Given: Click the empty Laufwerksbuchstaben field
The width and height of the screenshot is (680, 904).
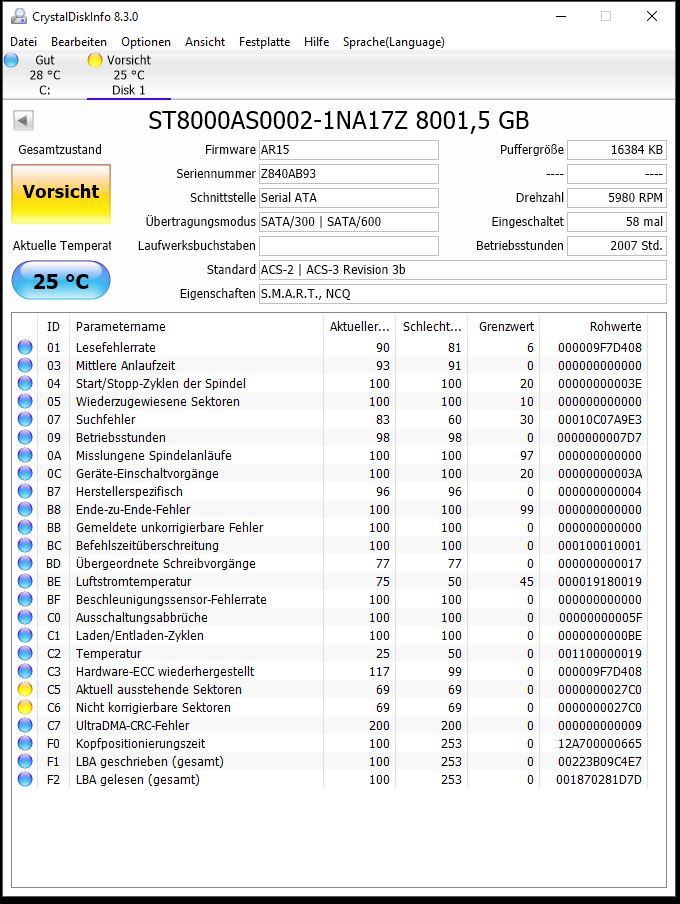Looking at the screenshot, I should coord(348,246).
